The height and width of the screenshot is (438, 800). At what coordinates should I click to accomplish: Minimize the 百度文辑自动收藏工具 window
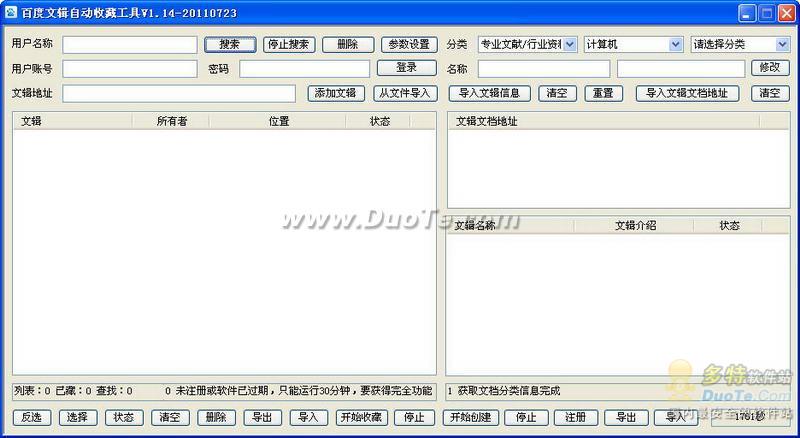(747, 13)
